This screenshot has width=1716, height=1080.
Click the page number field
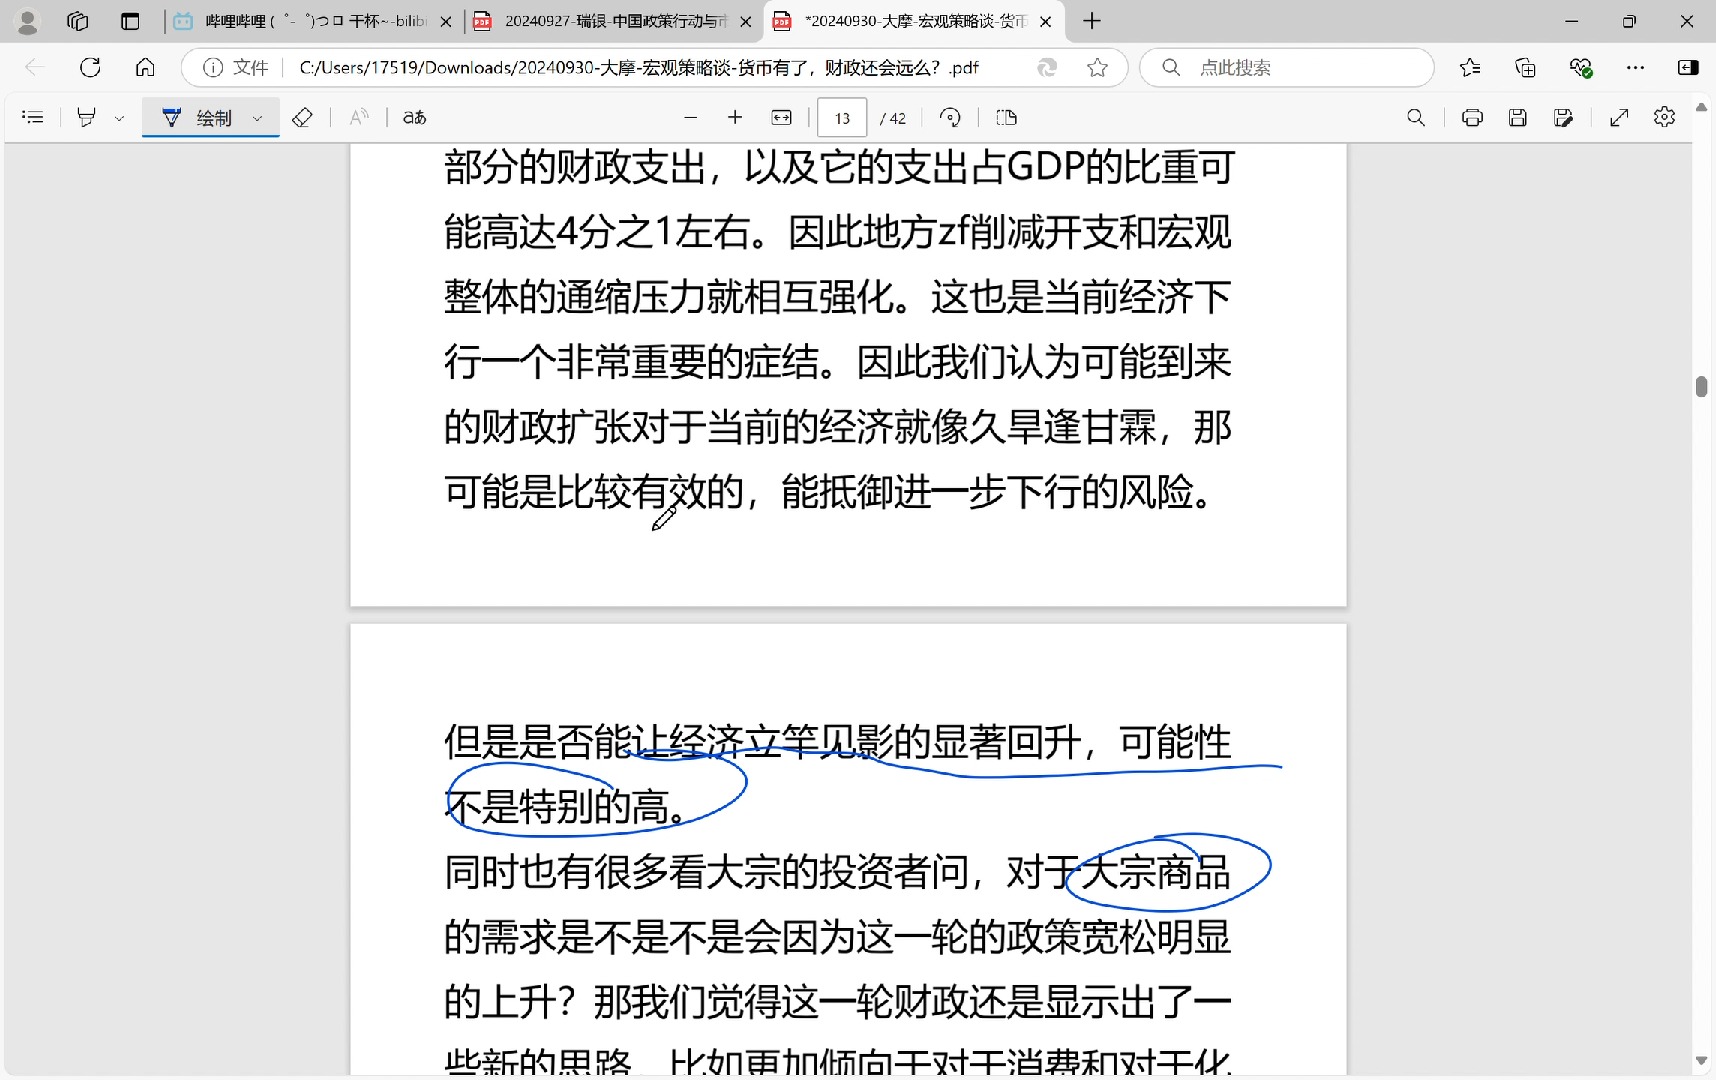pos(842,118)
